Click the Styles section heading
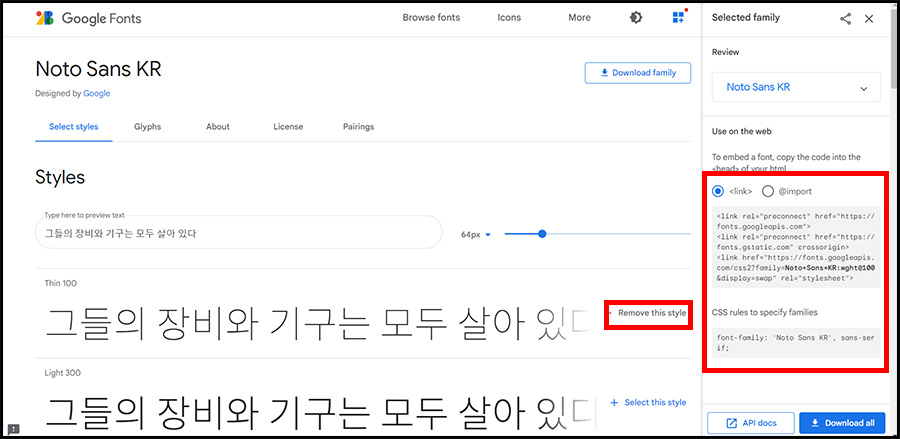 click(60, 177)
